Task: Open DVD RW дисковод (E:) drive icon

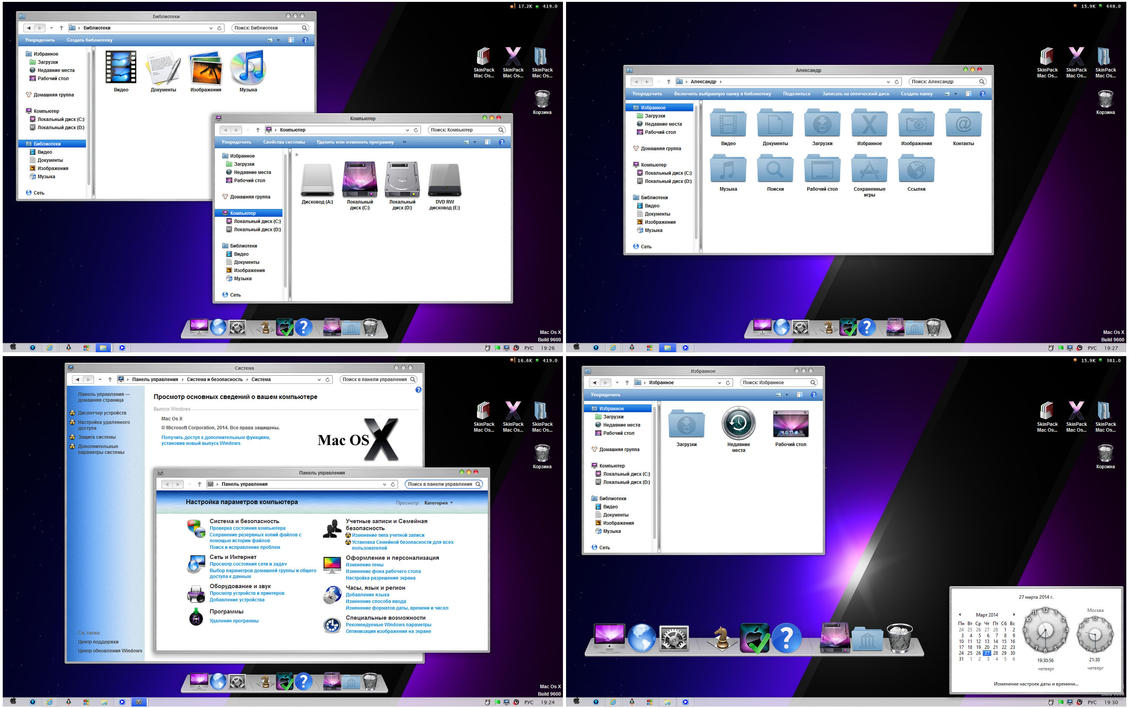Action: [x=443, y=180]
